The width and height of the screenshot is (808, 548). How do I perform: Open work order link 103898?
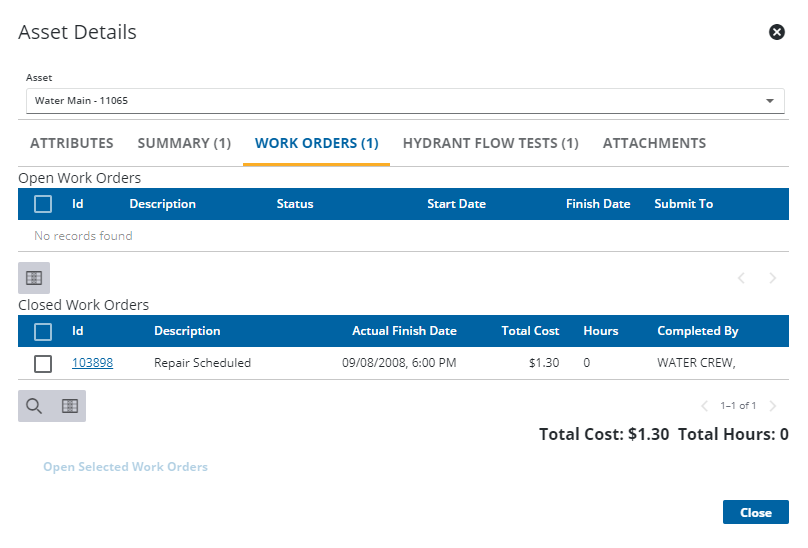[92, 363]
